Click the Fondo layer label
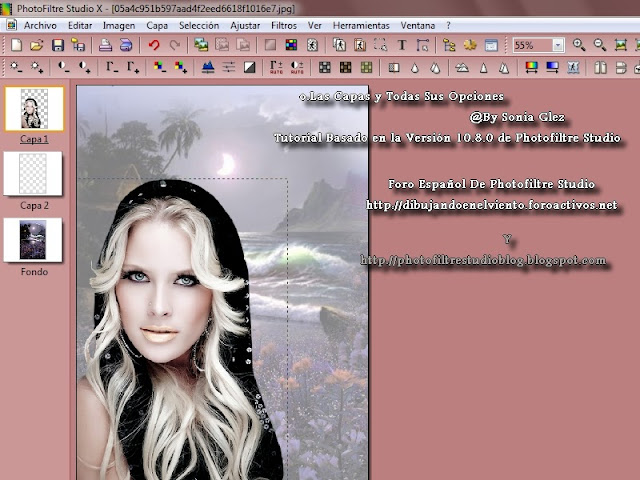Viewport: 640px width, 480px height. point(34,271)
